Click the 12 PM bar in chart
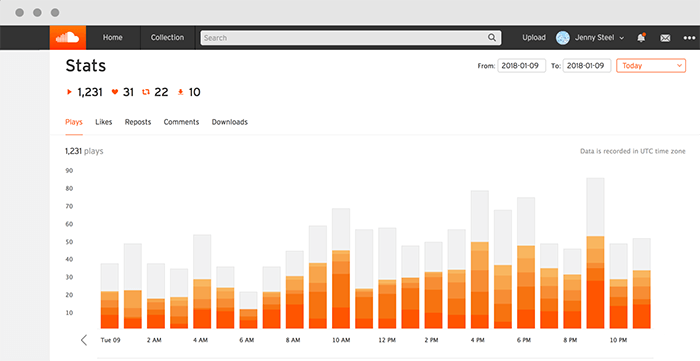700x361 pixels. [387, 278]
